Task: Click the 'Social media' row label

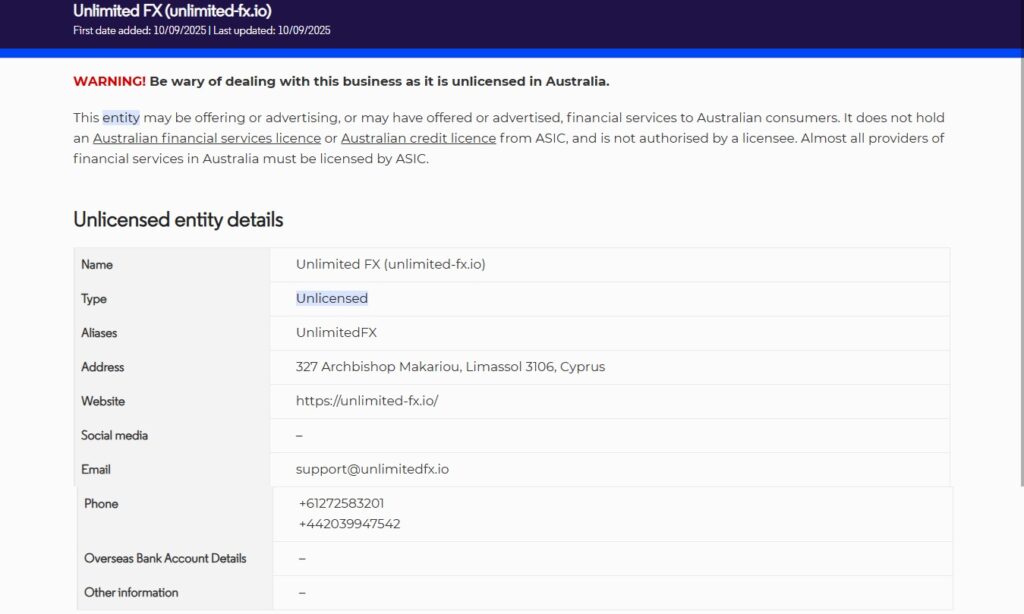Action: pyautogui.click(x=114, y=435)
